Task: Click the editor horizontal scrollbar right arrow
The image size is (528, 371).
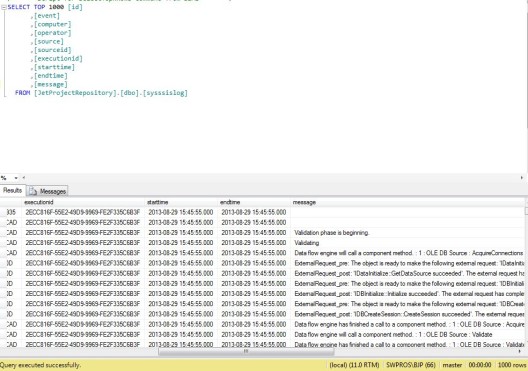Action: (x=522, y=178)
